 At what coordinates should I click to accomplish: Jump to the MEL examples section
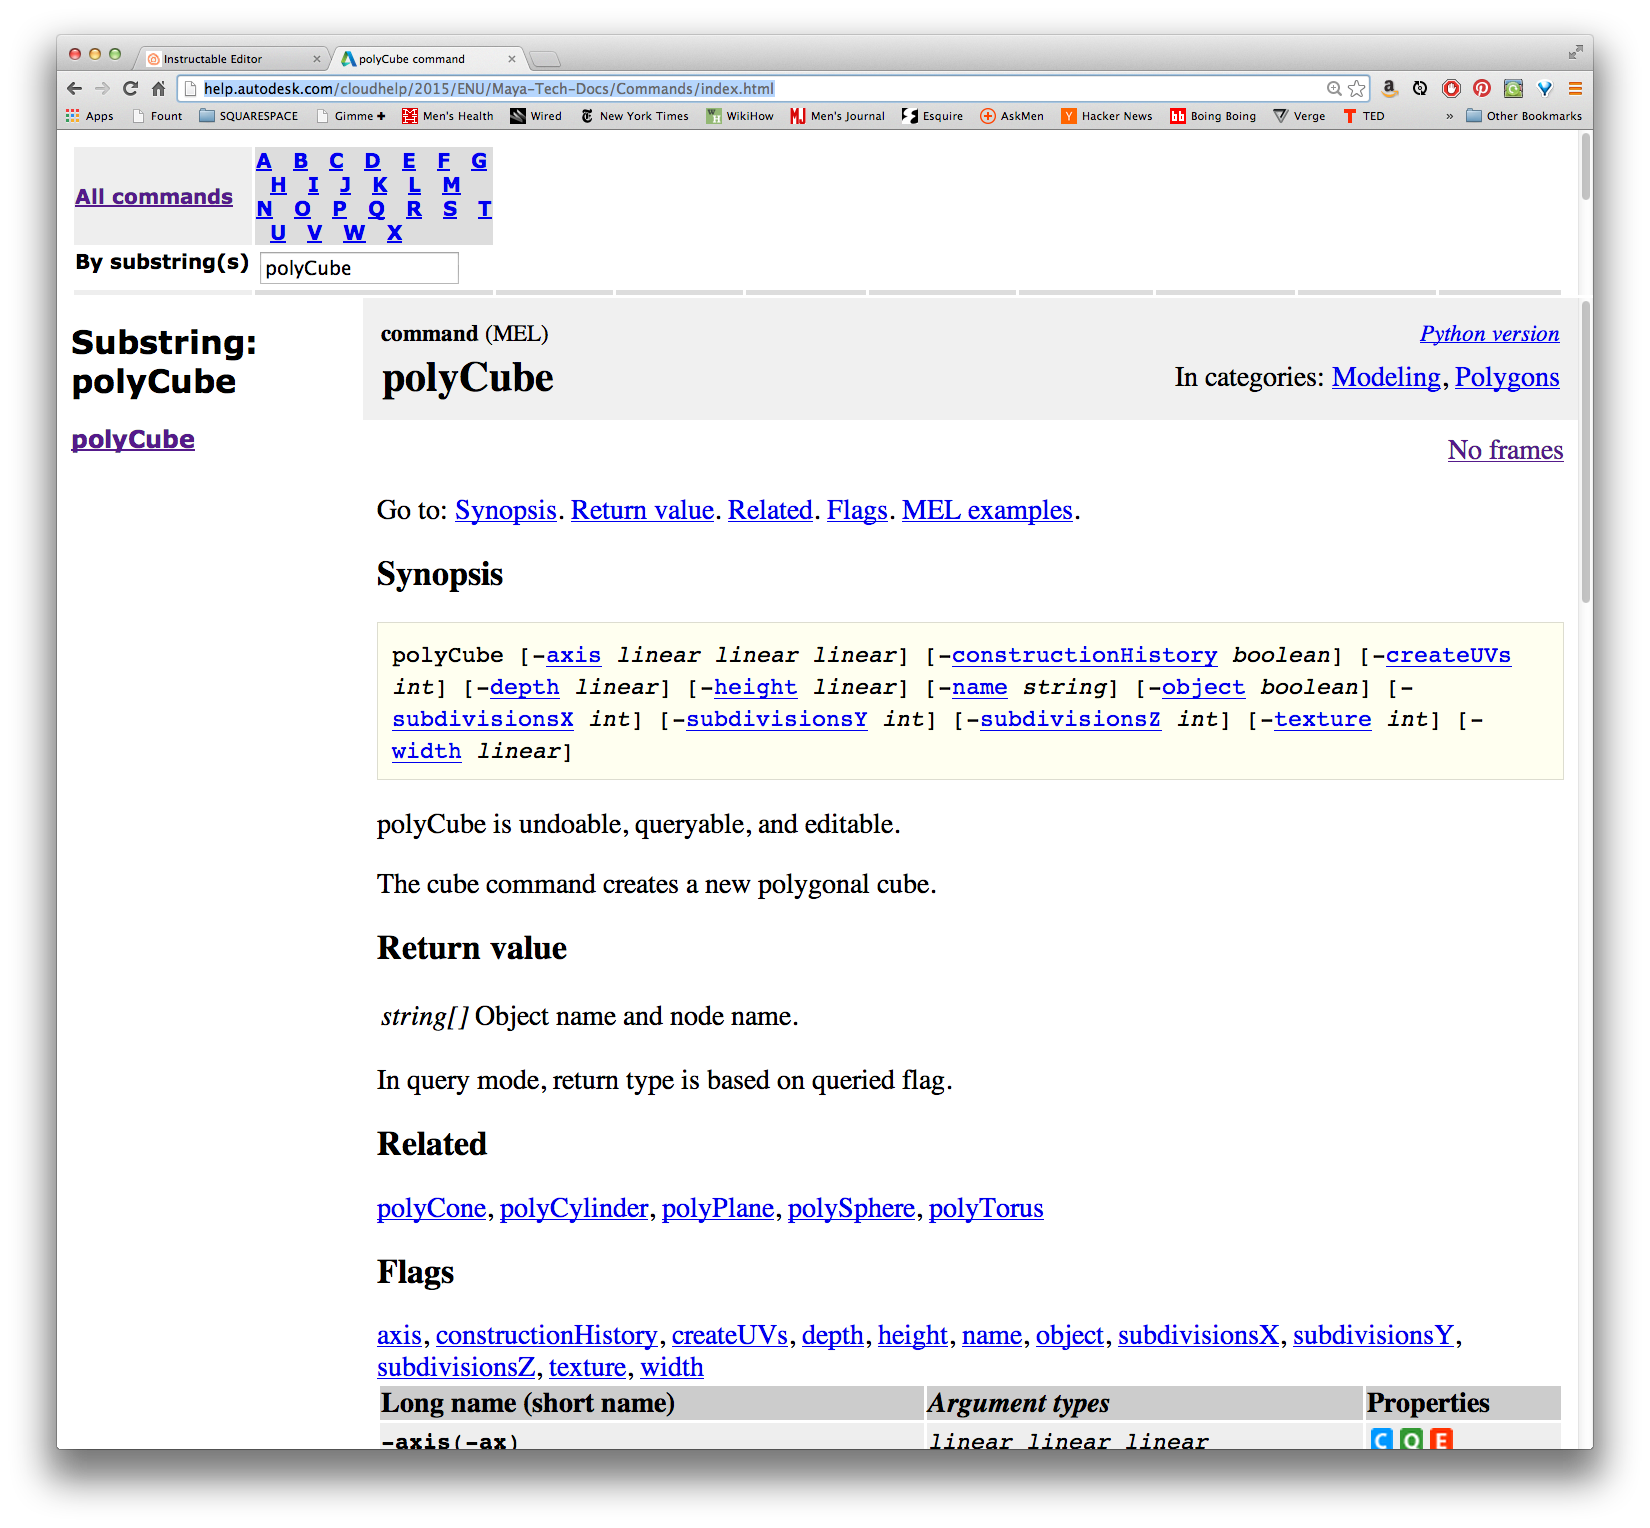986,510
